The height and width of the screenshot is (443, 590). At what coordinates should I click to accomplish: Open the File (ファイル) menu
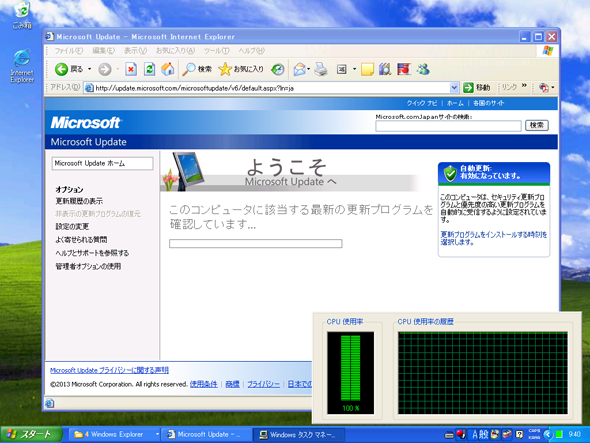click(x=68, y=51)
